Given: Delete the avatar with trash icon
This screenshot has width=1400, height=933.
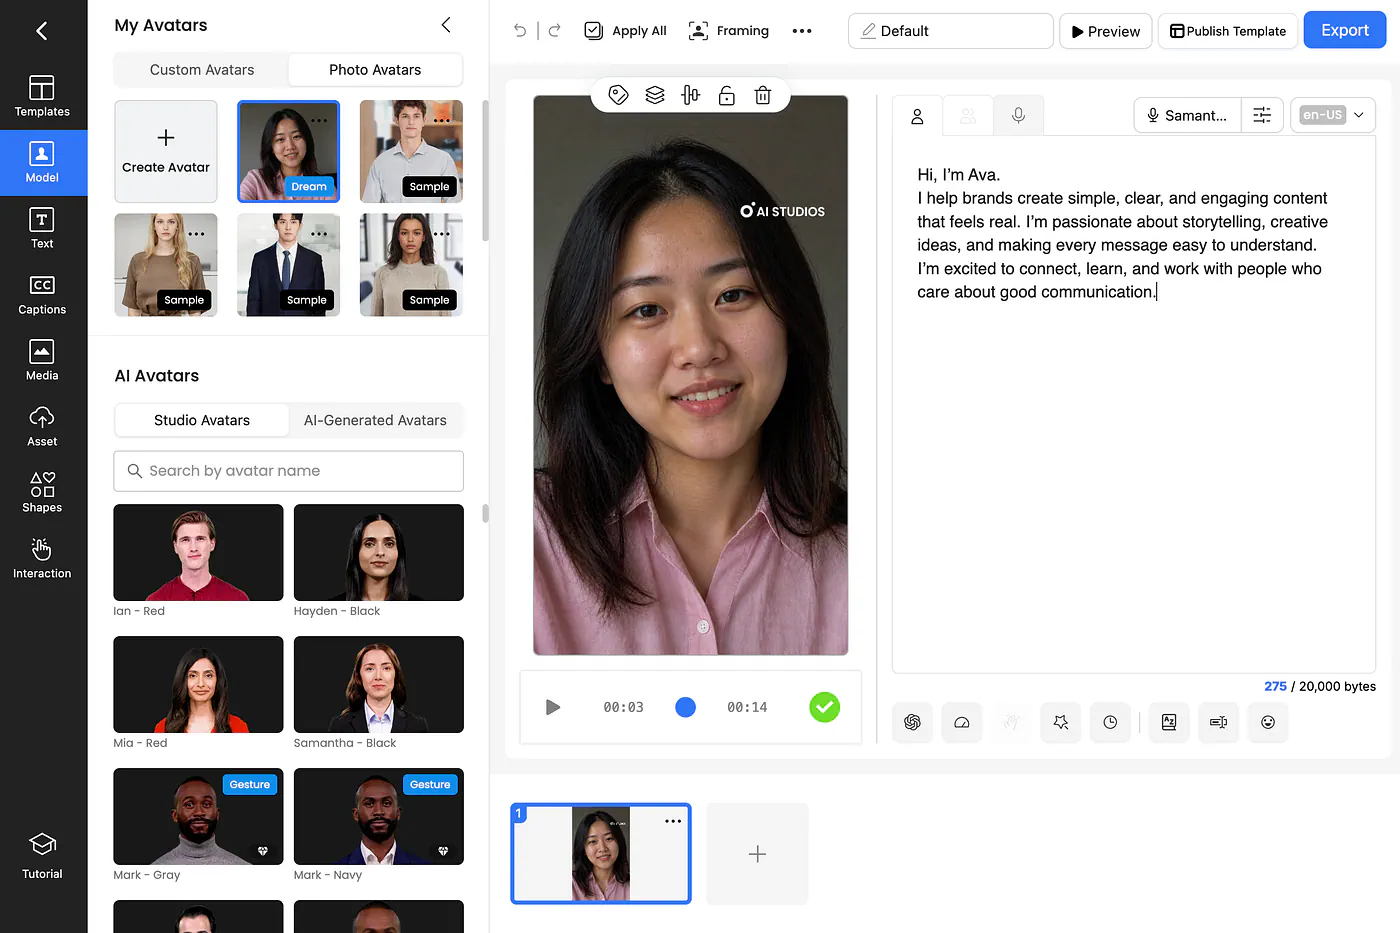Looking at the screenshot, I should (x=763, y=95).
